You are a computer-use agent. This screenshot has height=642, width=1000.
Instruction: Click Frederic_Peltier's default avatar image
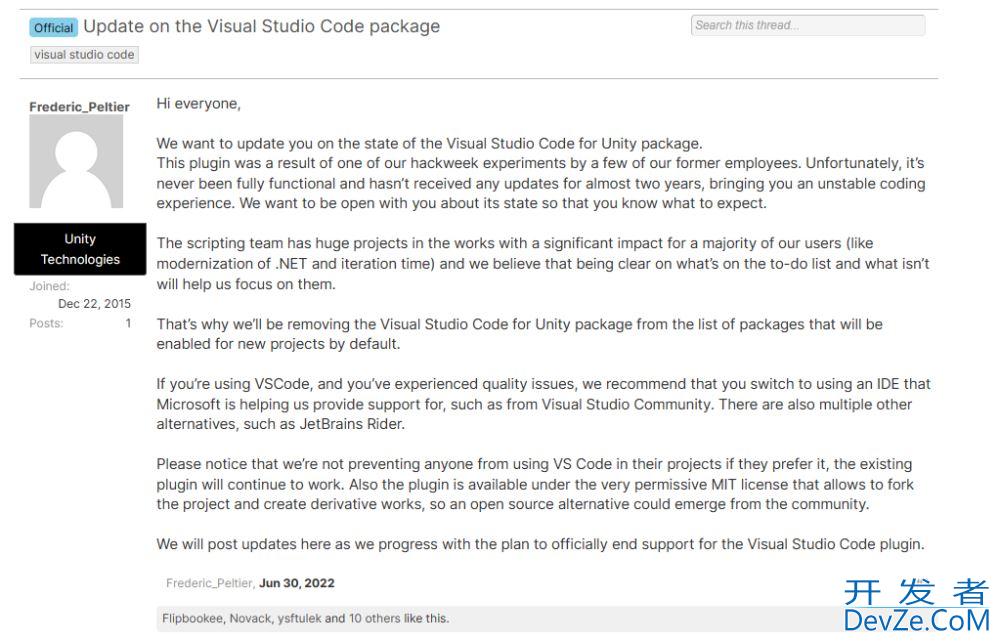tap(76, 161)
